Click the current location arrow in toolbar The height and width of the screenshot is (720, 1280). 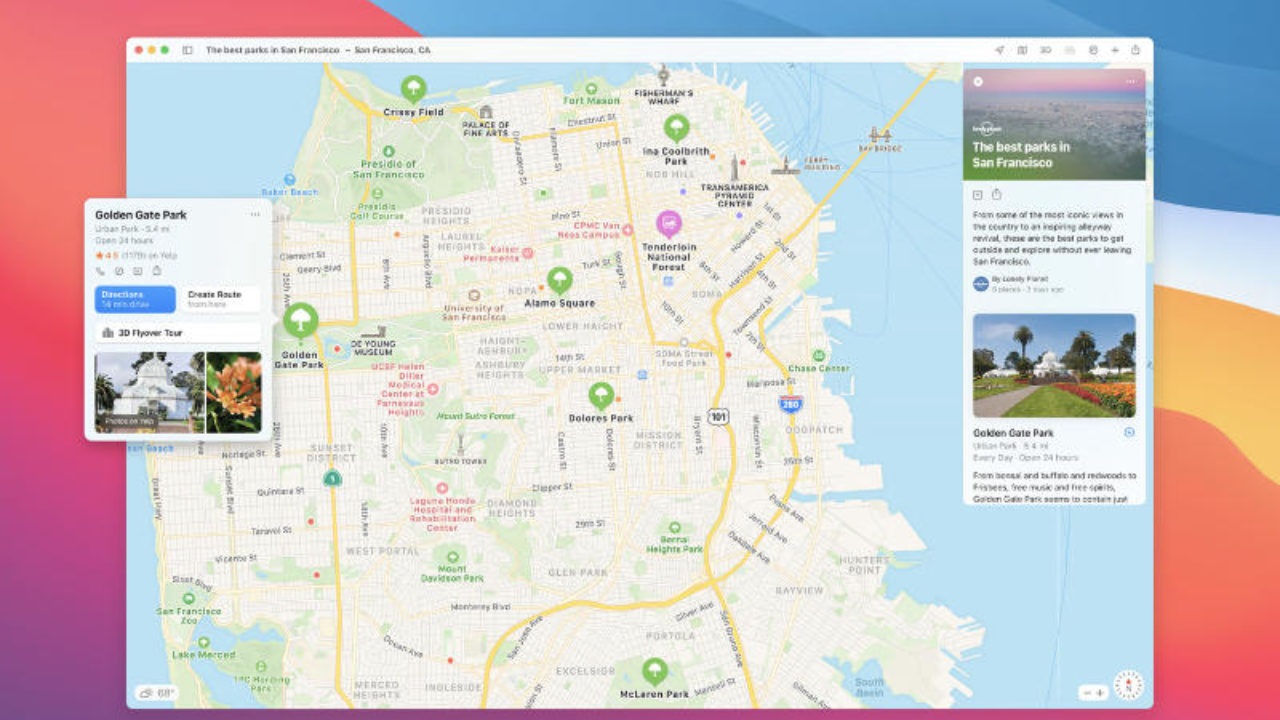999,50
